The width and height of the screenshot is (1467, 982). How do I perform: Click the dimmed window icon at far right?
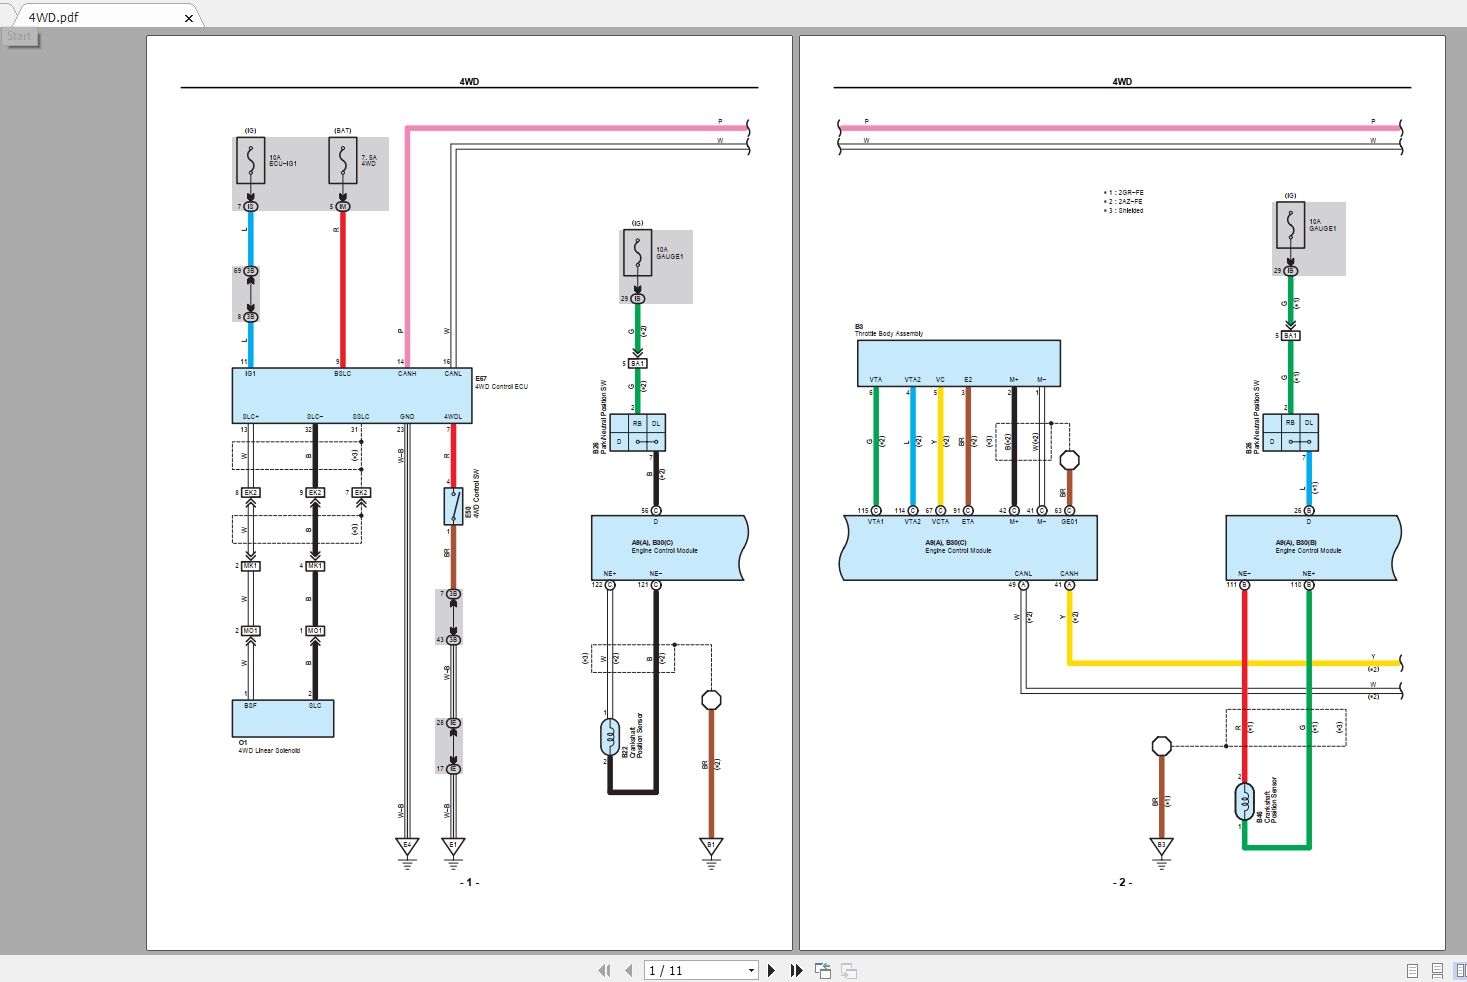tap(849, 970)
